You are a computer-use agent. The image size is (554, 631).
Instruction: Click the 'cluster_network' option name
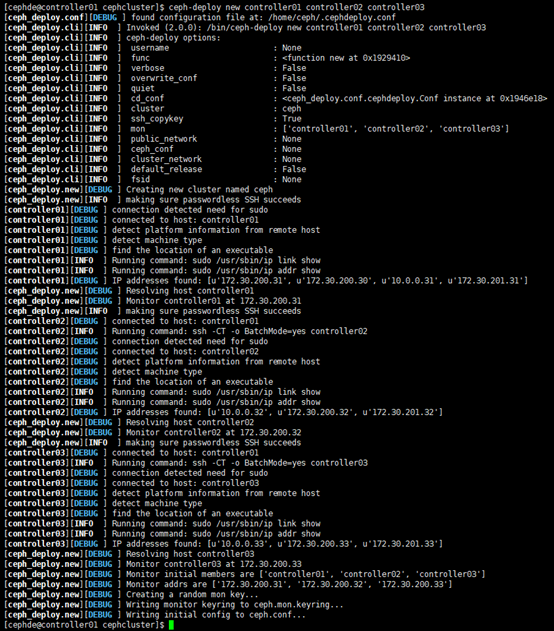(x=166, y=159)
